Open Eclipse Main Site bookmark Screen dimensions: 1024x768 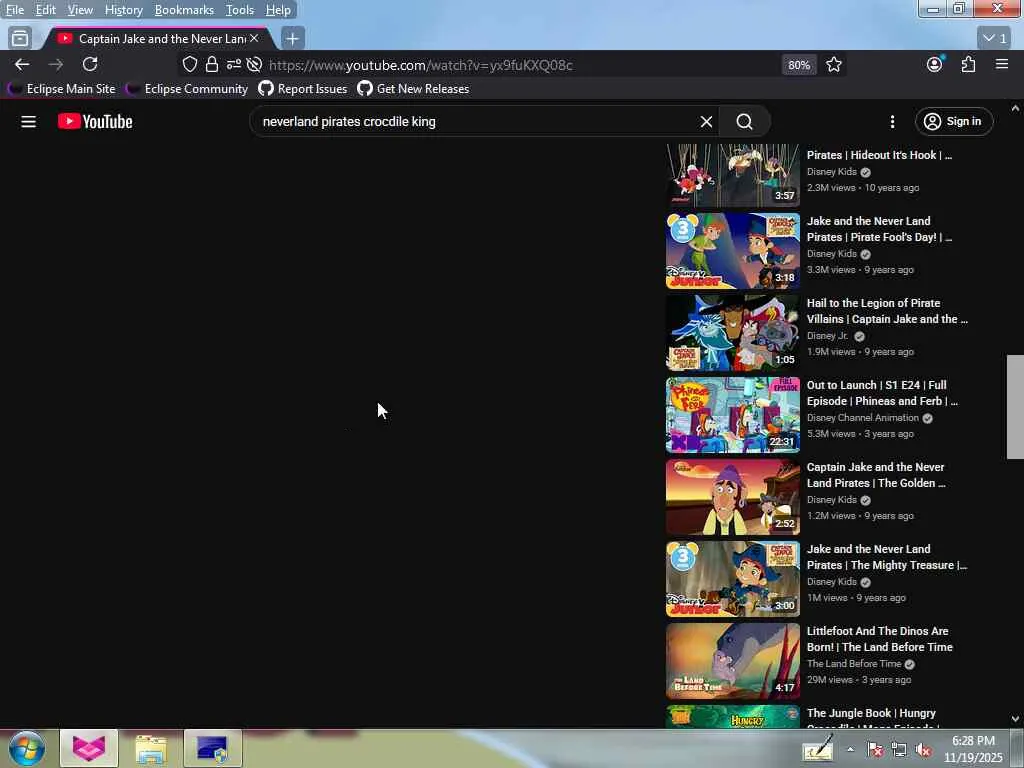click(63, 89)
